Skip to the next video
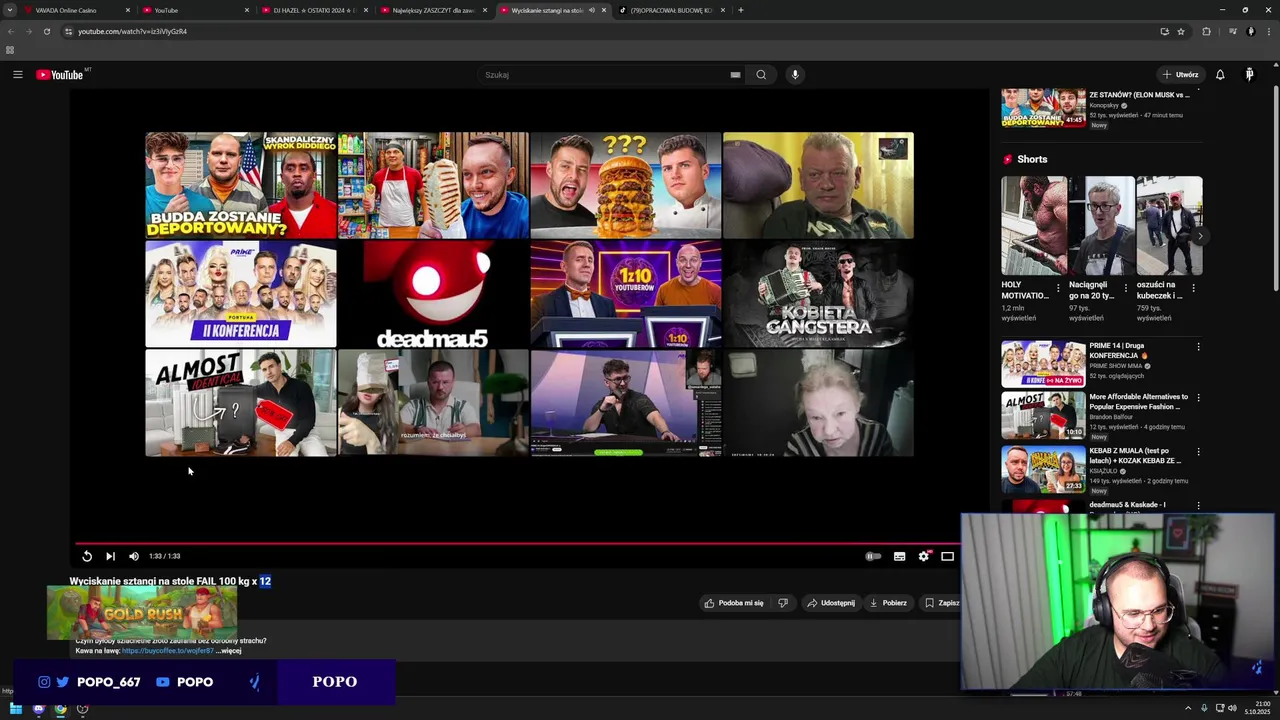 (110, 556)
